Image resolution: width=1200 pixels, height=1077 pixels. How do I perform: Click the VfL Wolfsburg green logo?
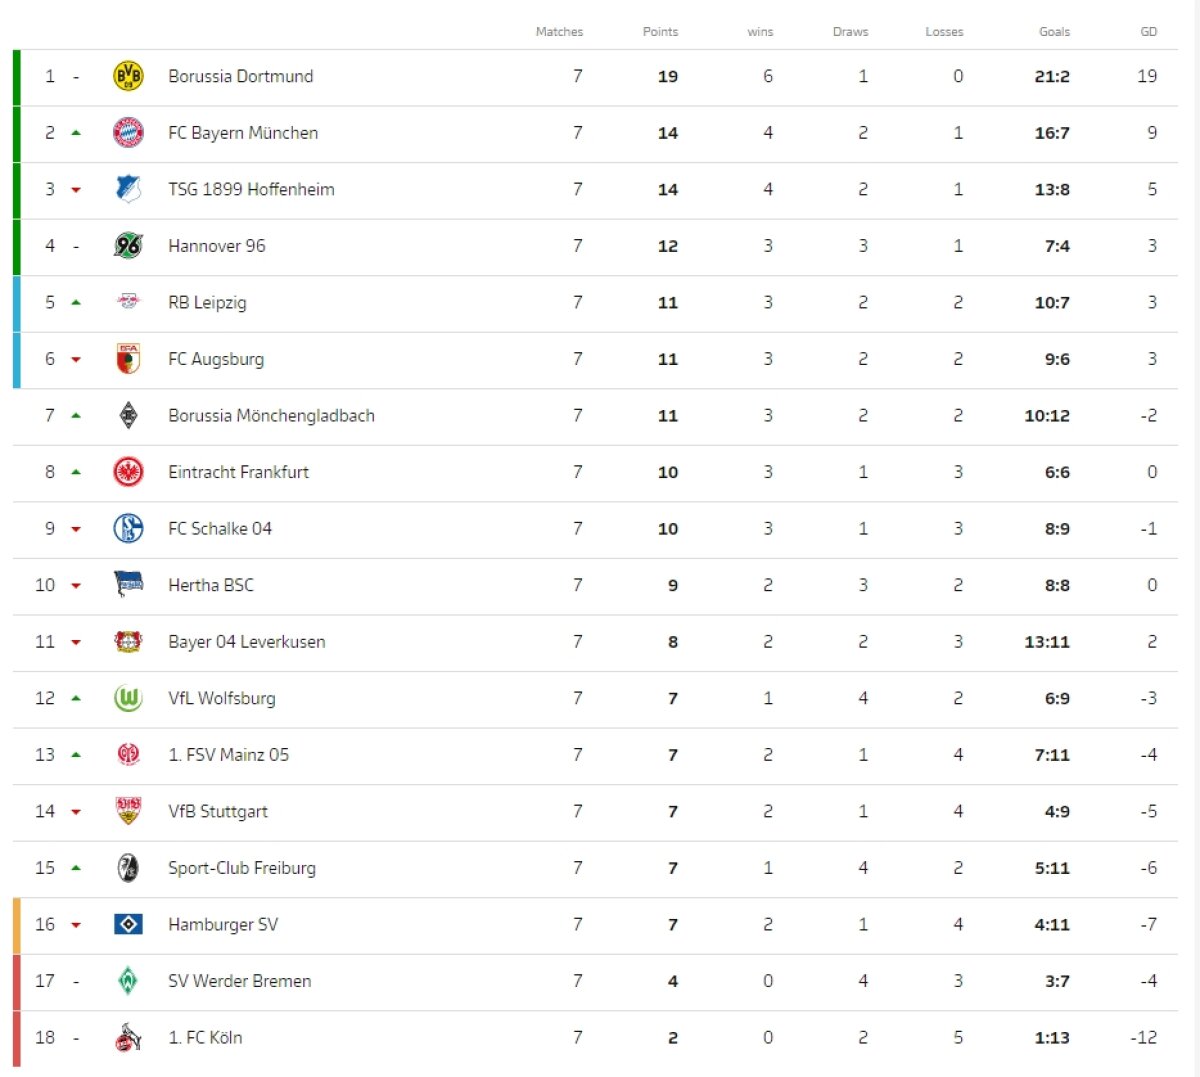point(128,698)
